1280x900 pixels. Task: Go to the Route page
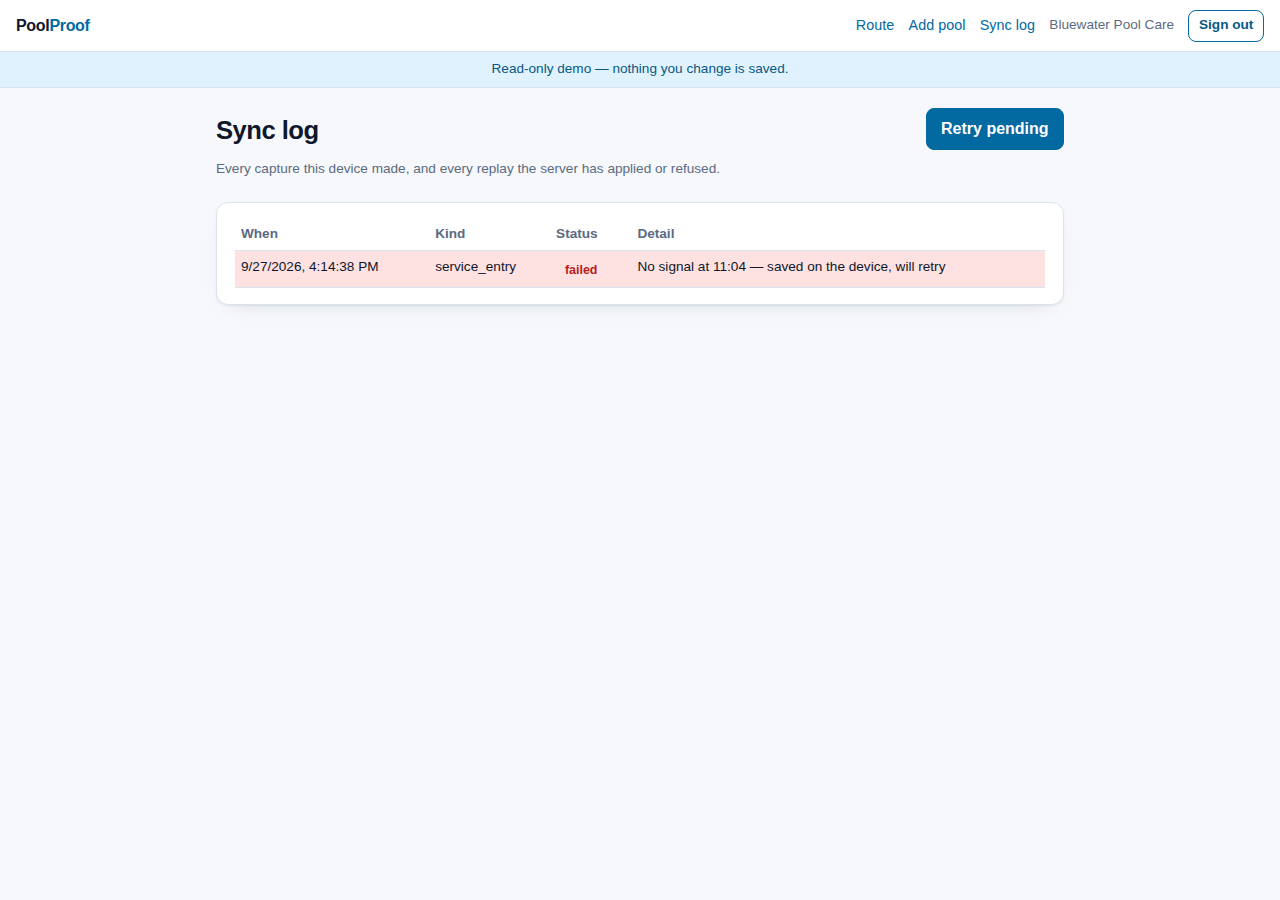tap(875, 25)
